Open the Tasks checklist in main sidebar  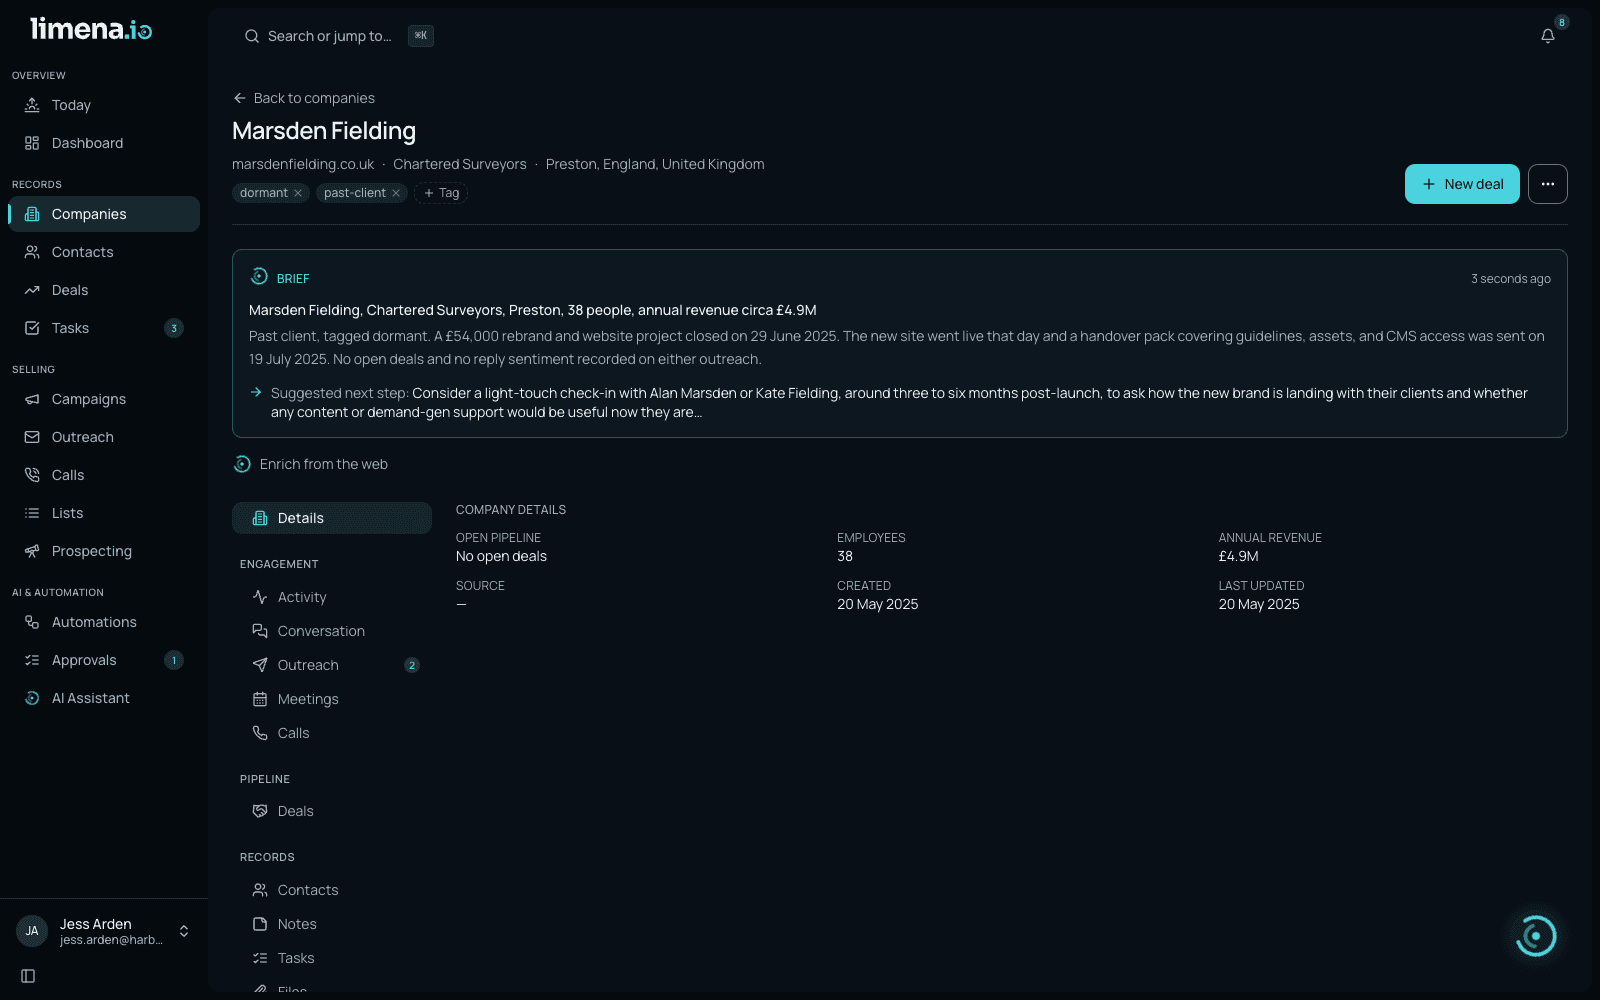104,328
